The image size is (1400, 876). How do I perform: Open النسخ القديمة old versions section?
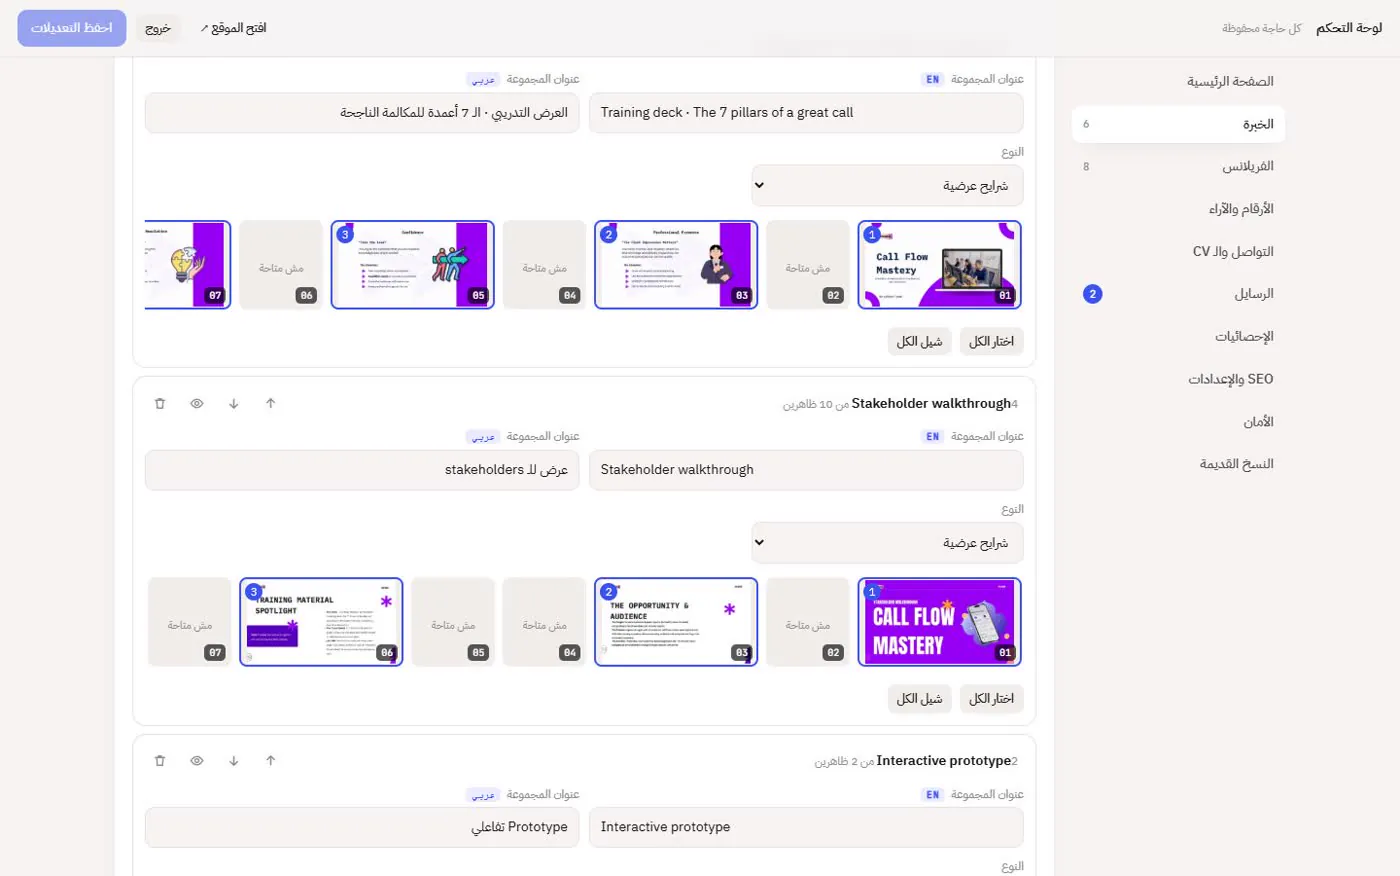click(1178, 464)
